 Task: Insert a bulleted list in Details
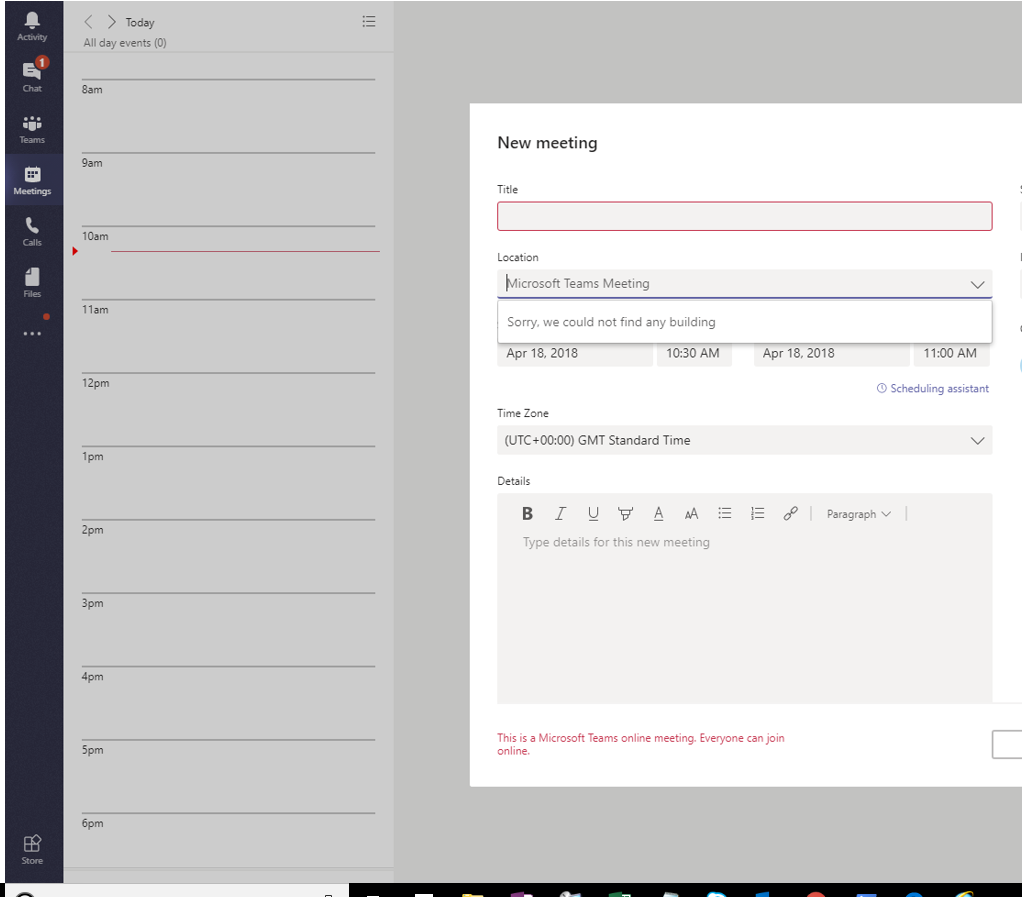tap(725, 514)
